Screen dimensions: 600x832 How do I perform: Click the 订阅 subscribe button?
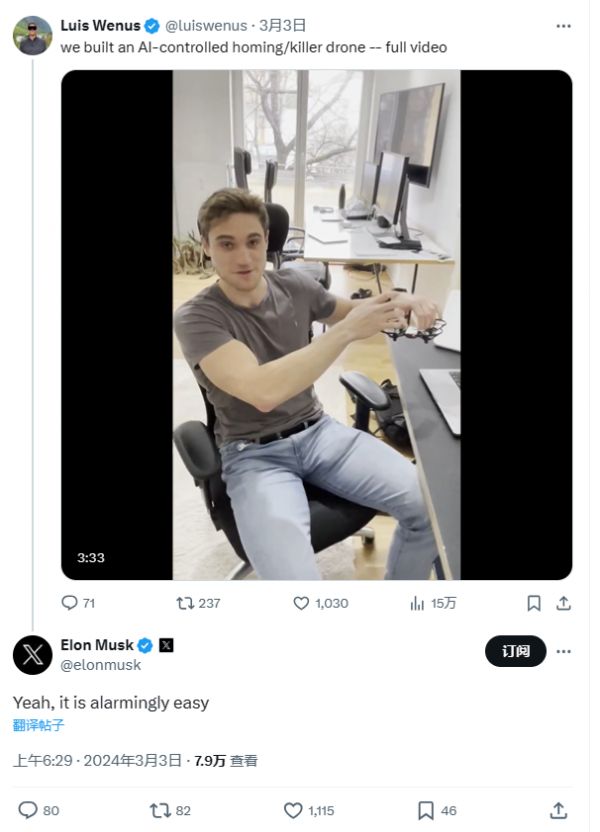516,651
